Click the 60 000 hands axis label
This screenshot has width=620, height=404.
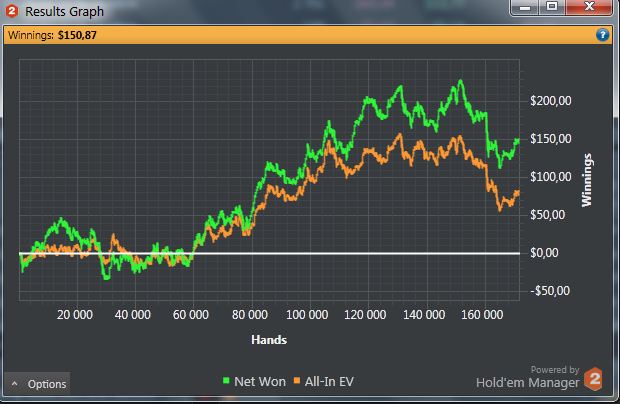click(191, 315)
